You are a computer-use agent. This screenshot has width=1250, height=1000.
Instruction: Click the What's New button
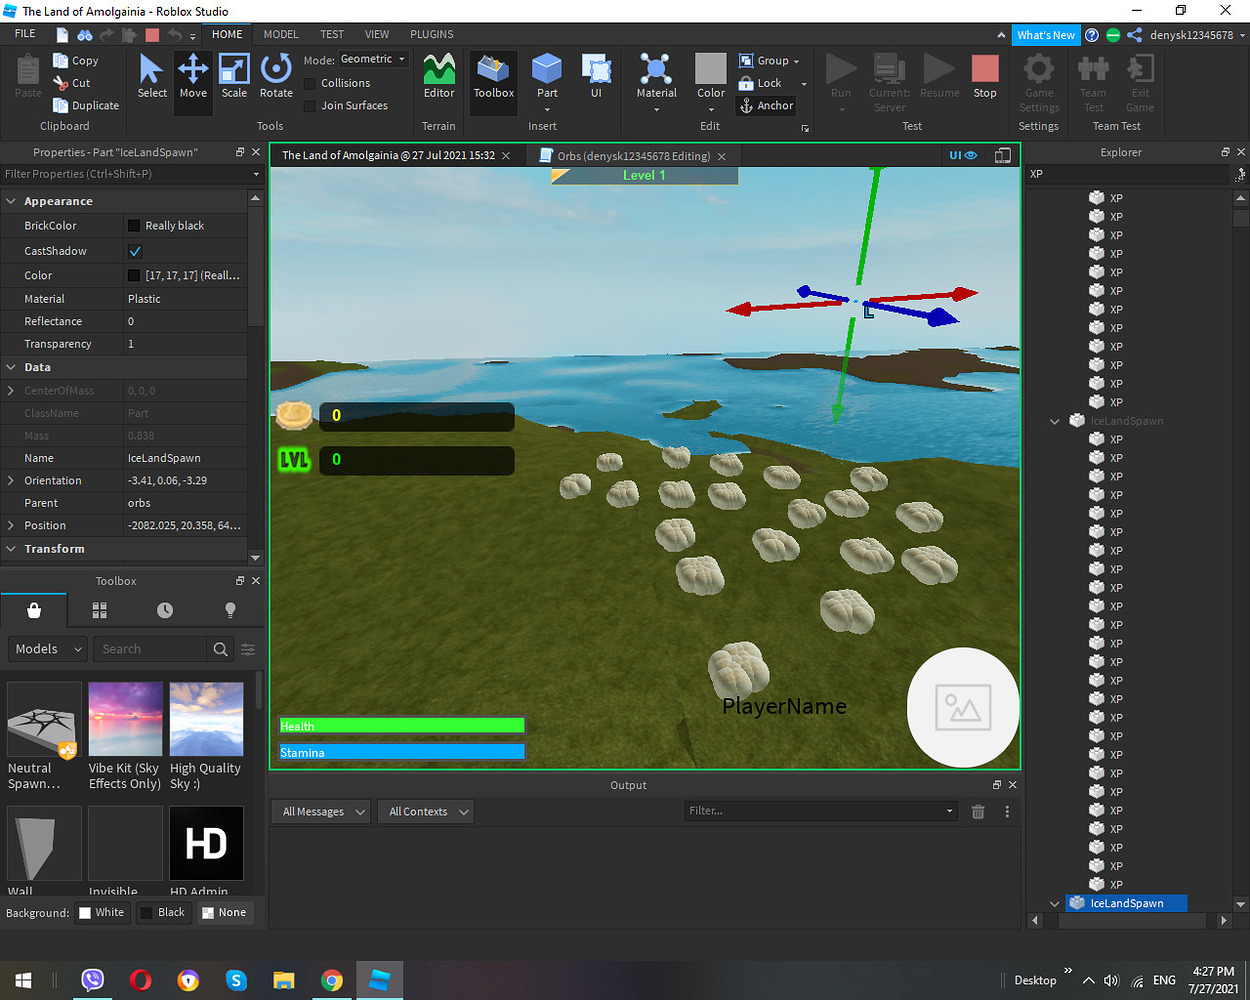pos(1046,35)
